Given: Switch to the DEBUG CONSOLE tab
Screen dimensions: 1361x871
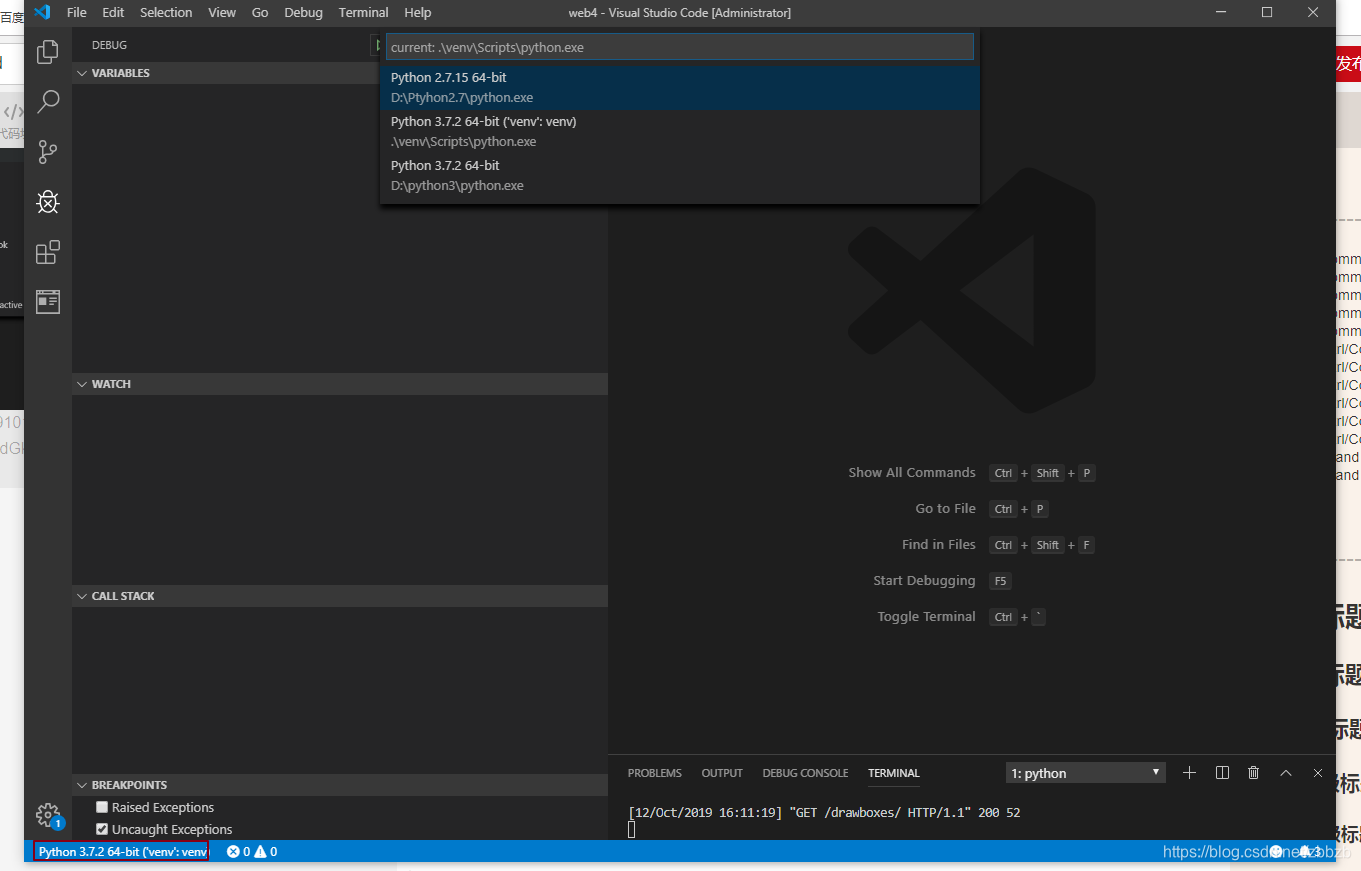Looking at the screenshot, I should click(x=805, y=773).
